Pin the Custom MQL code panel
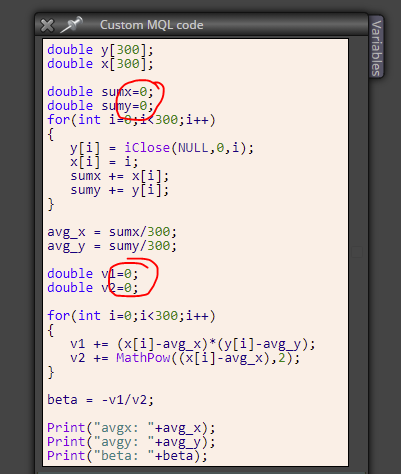401x474 pixels. click(71, 25)
